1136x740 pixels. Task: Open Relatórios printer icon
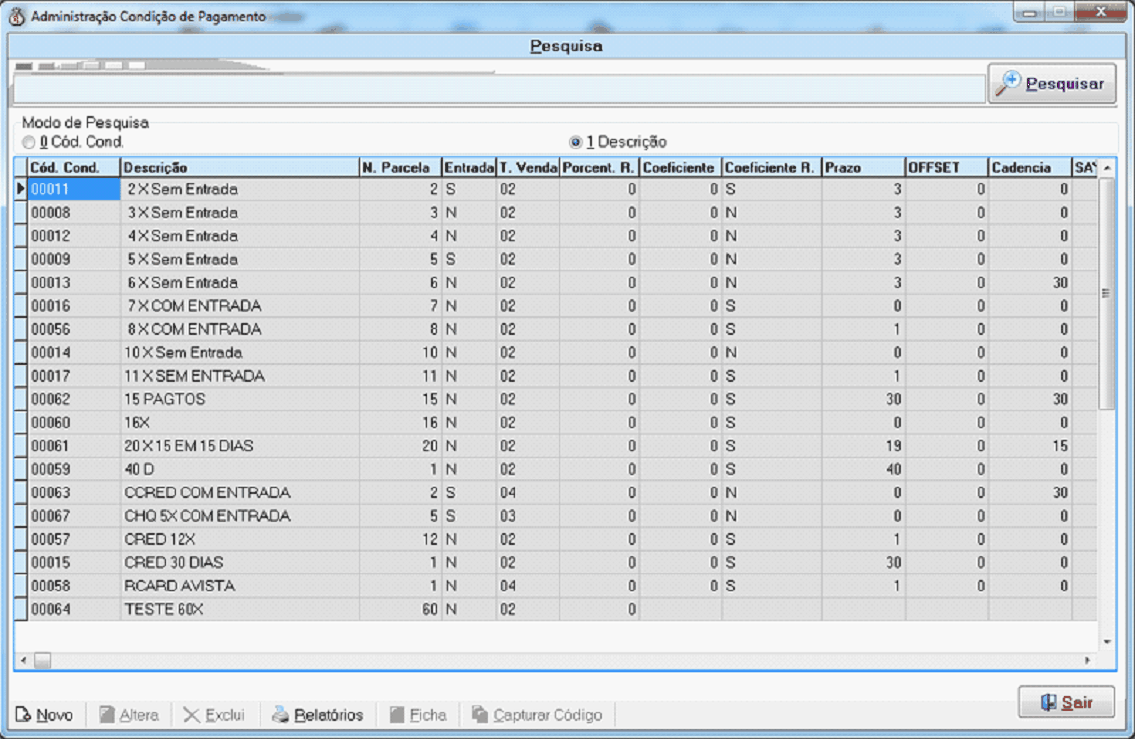click(280, 715)
